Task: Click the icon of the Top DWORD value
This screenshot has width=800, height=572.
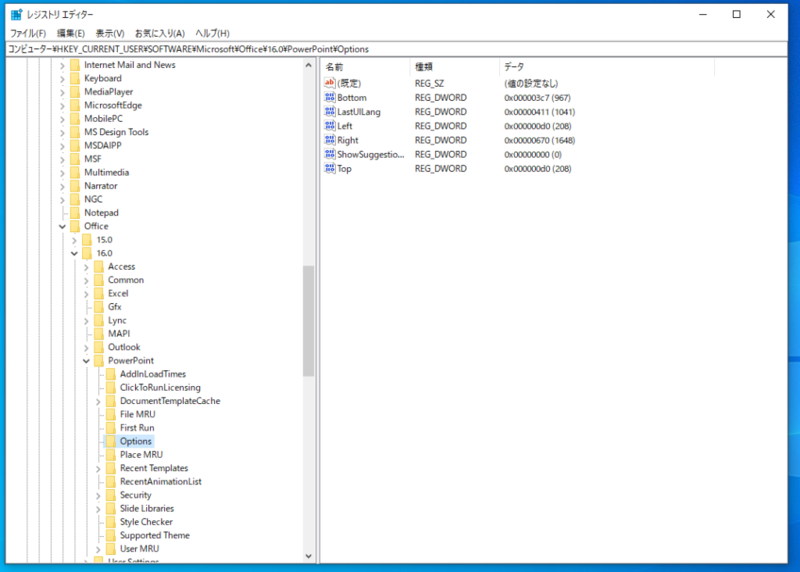Action: coord(330,168)
